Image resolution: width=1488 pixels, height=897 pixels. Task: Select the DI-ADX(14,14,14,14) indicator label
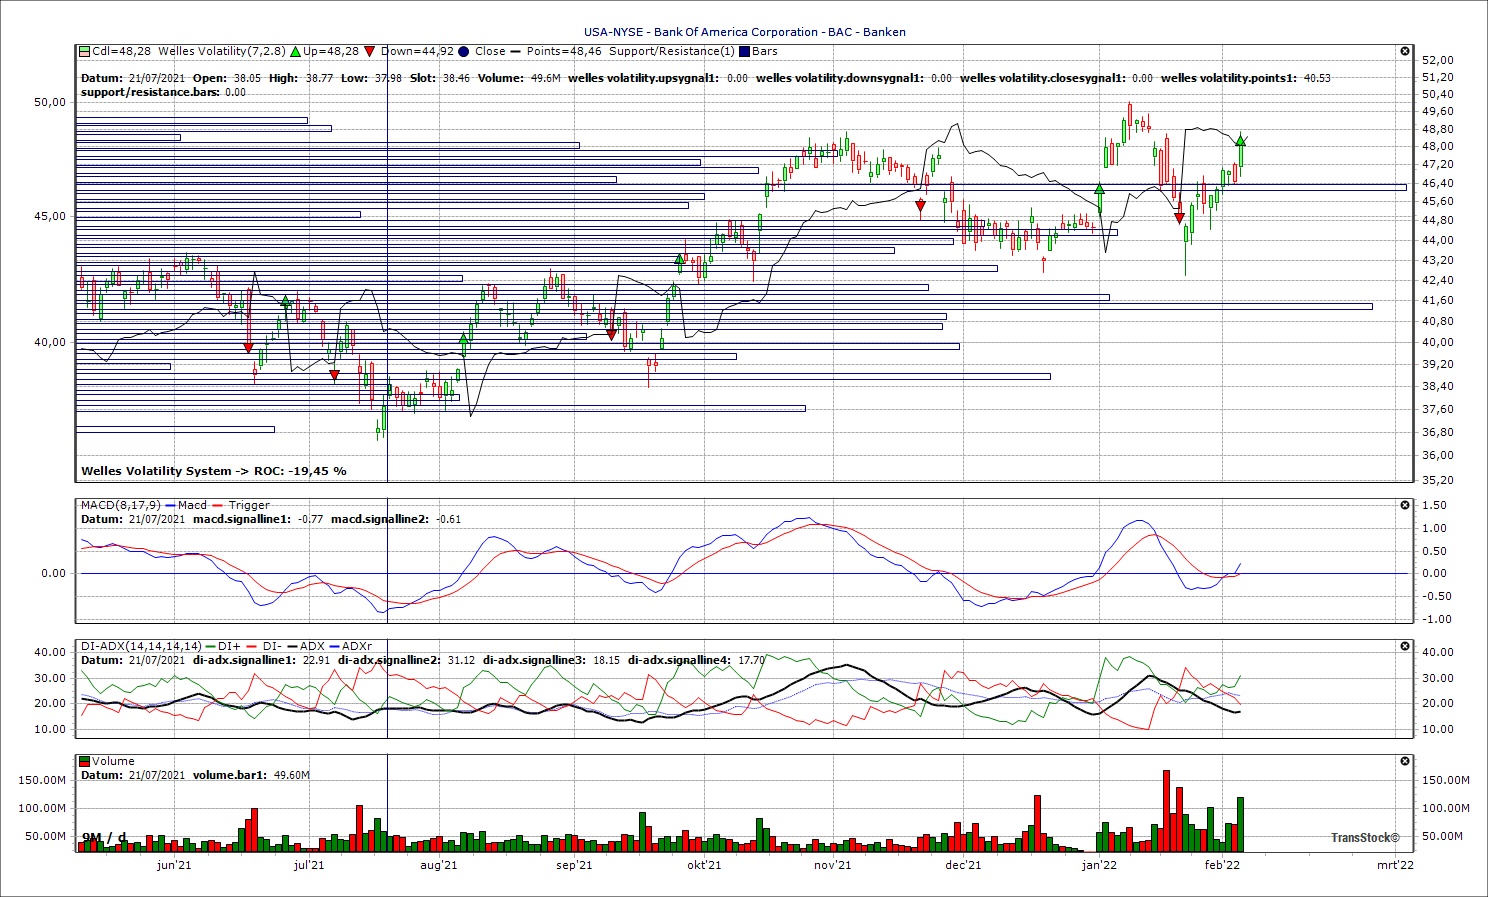click(x=140, y=646)
